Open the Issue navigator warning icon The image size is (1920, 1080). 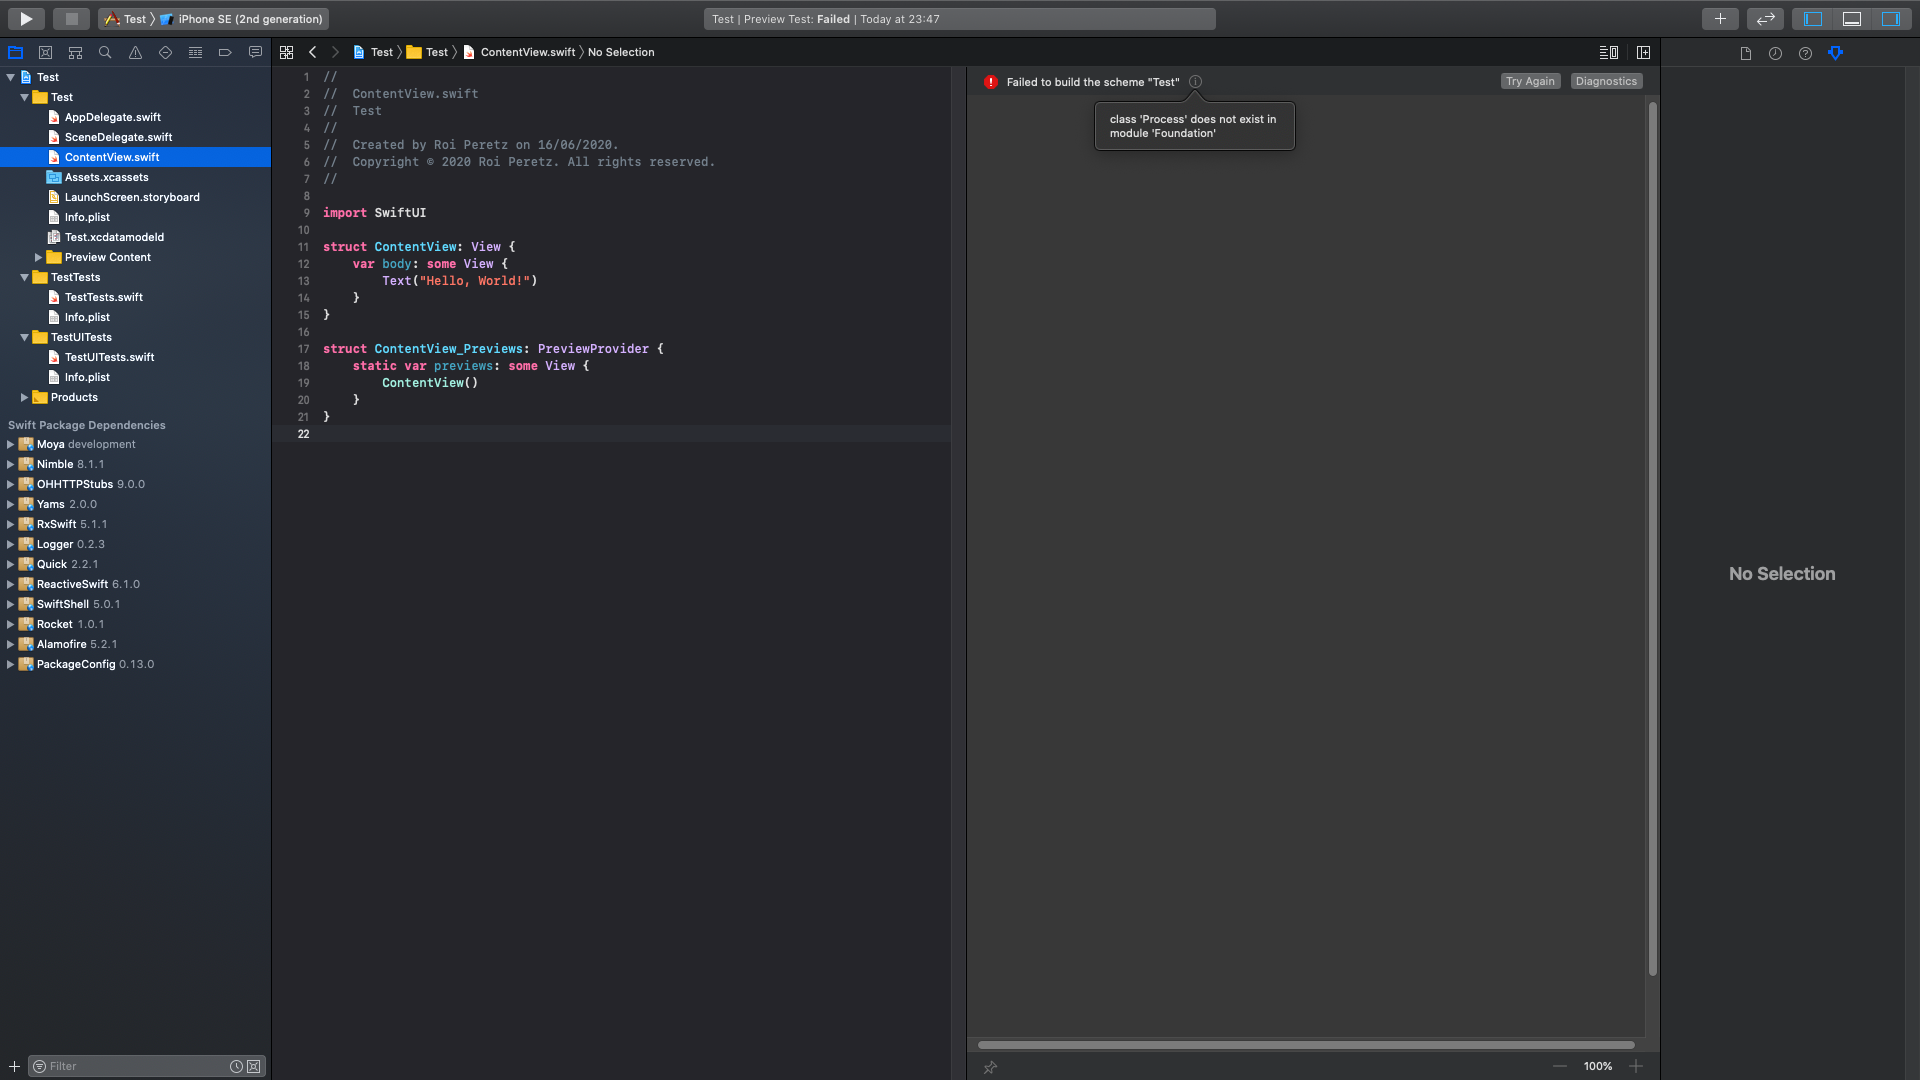[x=135, y=52]
